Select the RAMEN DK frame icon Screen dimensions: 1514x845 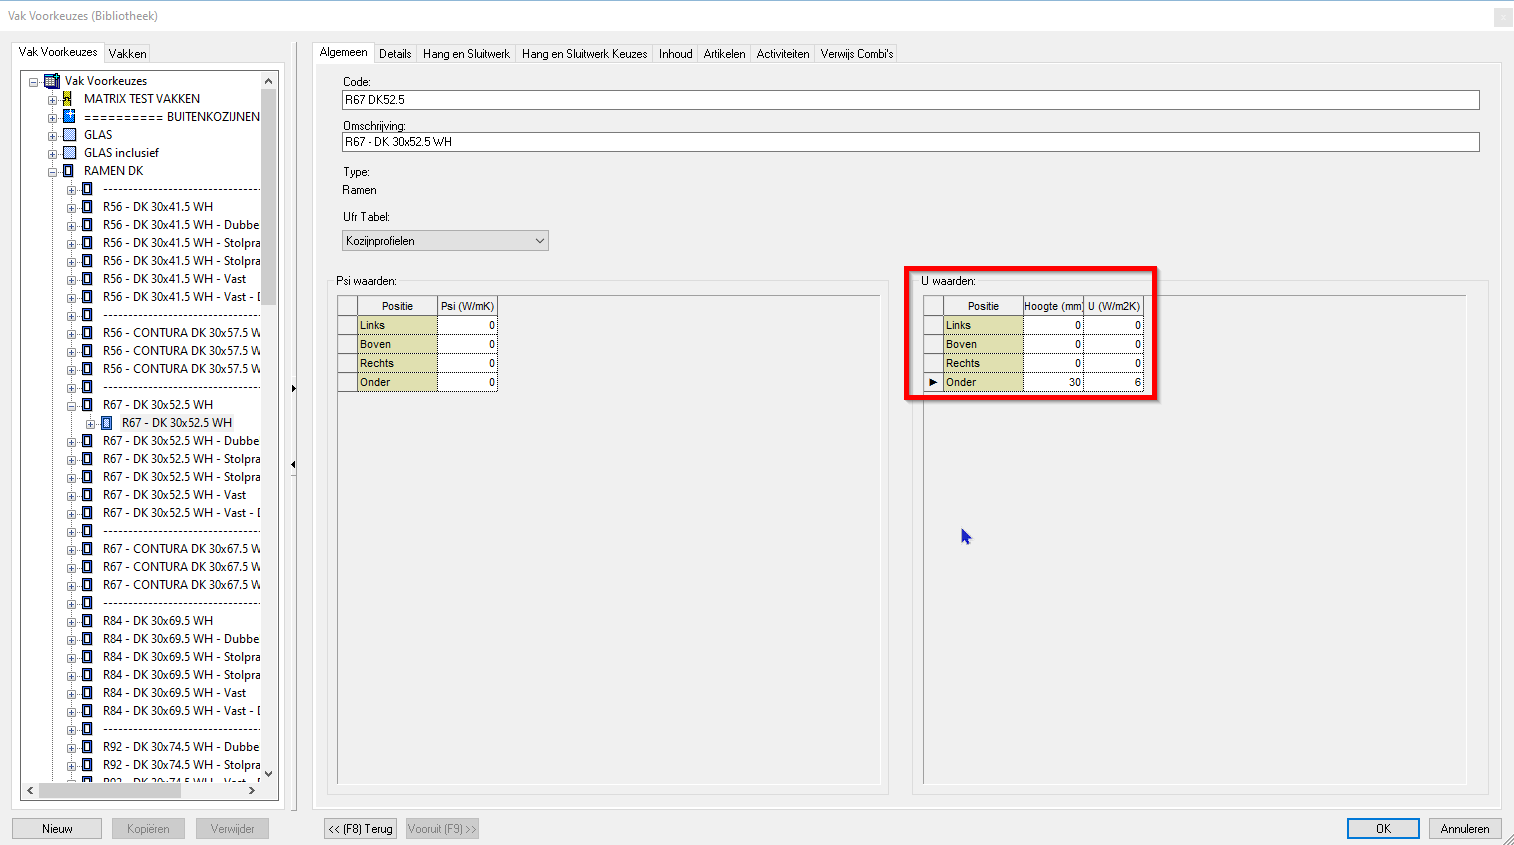[x=69, y=170]
